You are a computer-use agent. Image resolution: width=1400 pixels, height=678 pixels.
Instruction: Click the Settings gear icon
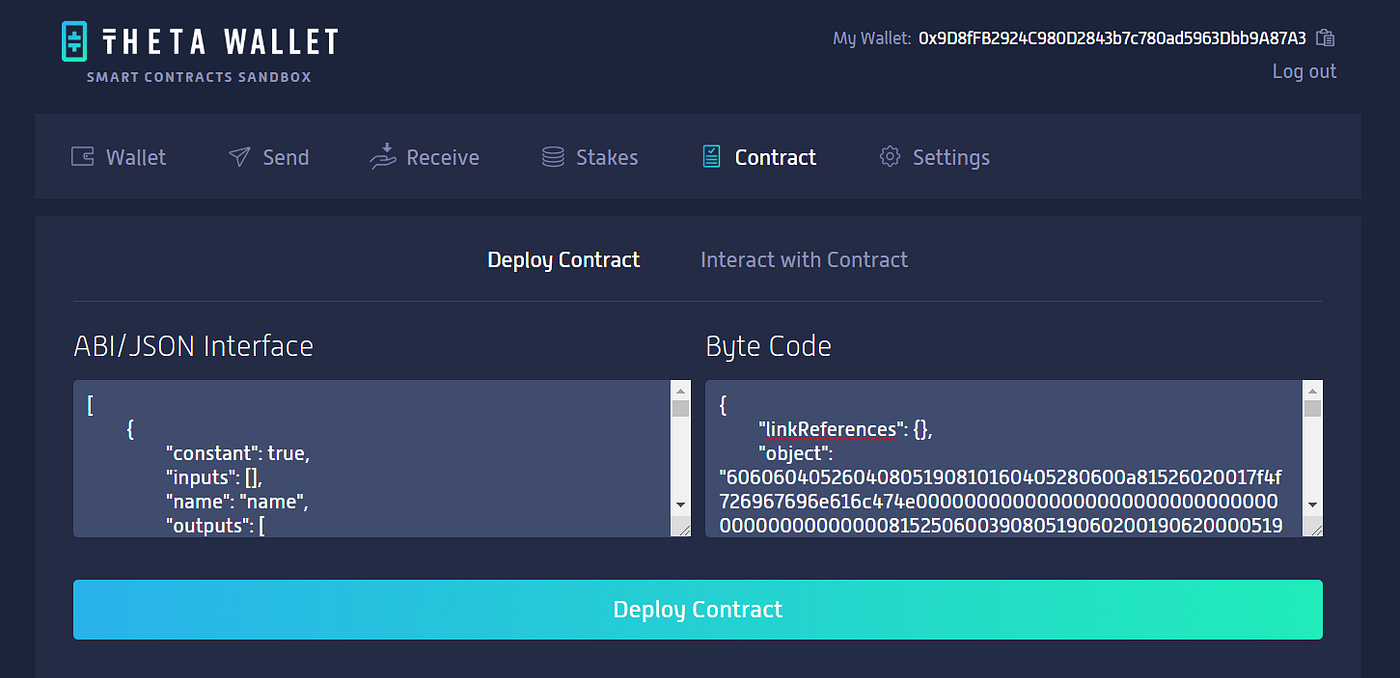tap(889, 157)
